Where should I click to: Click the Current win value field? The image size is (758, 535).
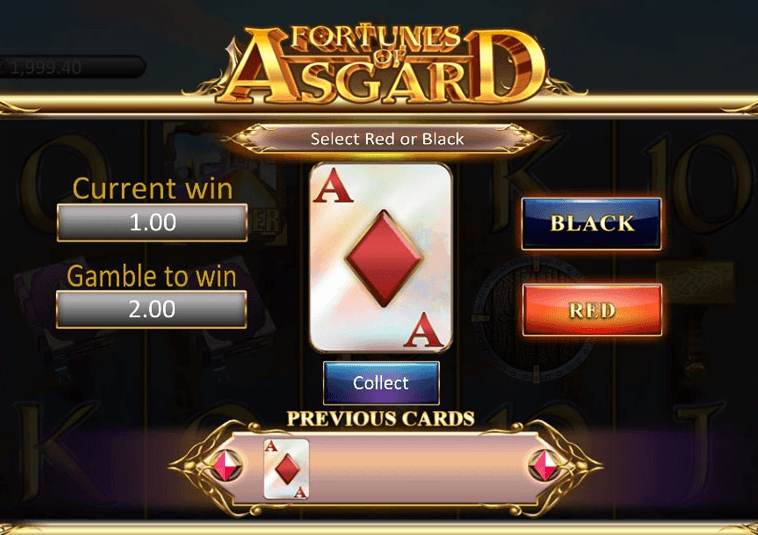(152, 222)
